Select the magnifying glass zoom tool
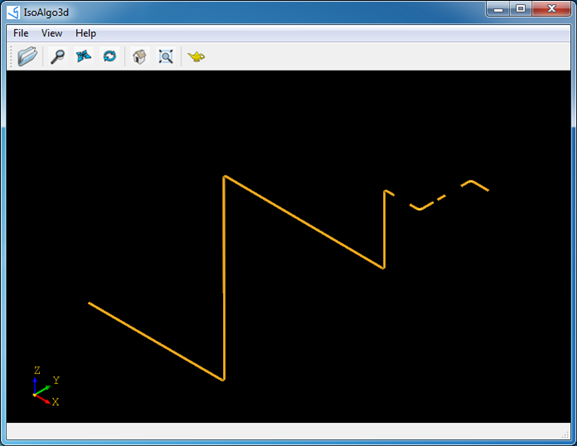Viewport: 577px width, 446px height. [57, 56]
